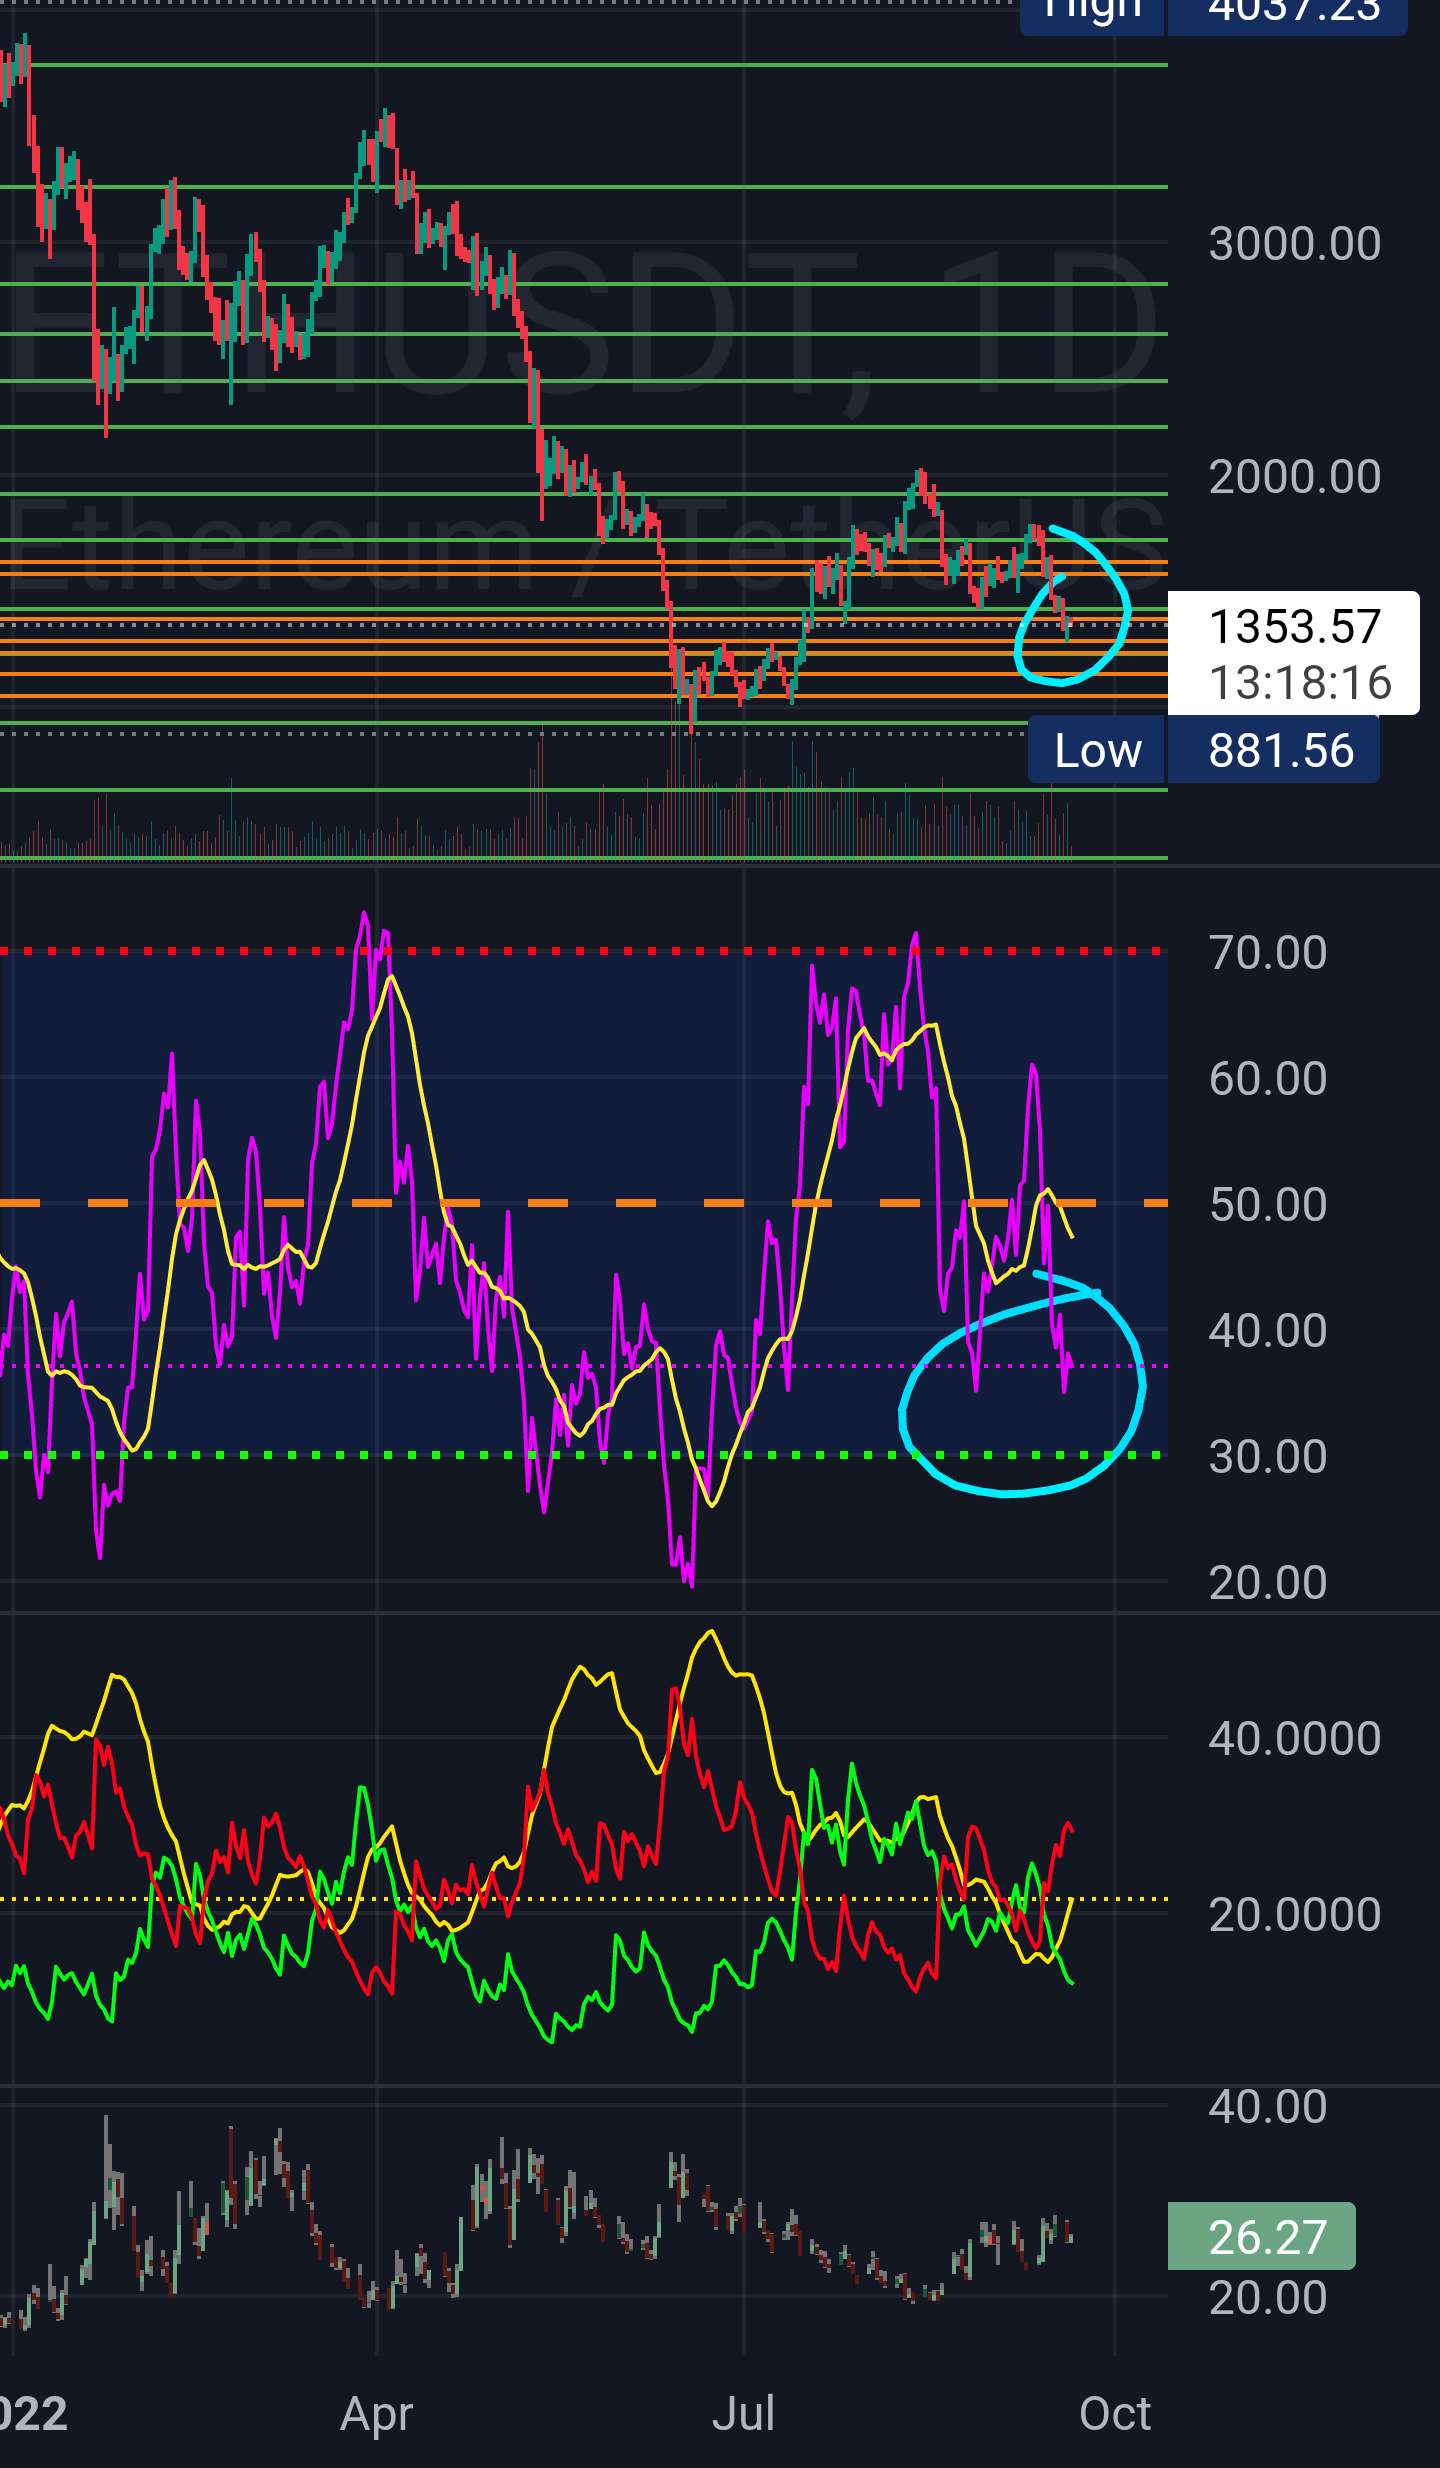This screenshot has height=2468, width=1440.
Task: Click the ADX pane 20.0000 axis label
Action: 1294,1915
